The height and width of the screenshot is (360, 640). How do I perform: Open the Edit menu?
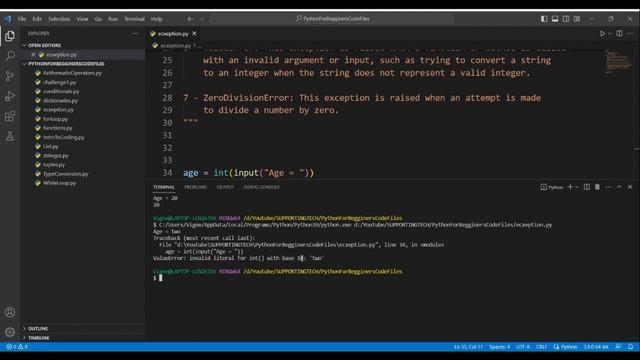coord(37,19)
